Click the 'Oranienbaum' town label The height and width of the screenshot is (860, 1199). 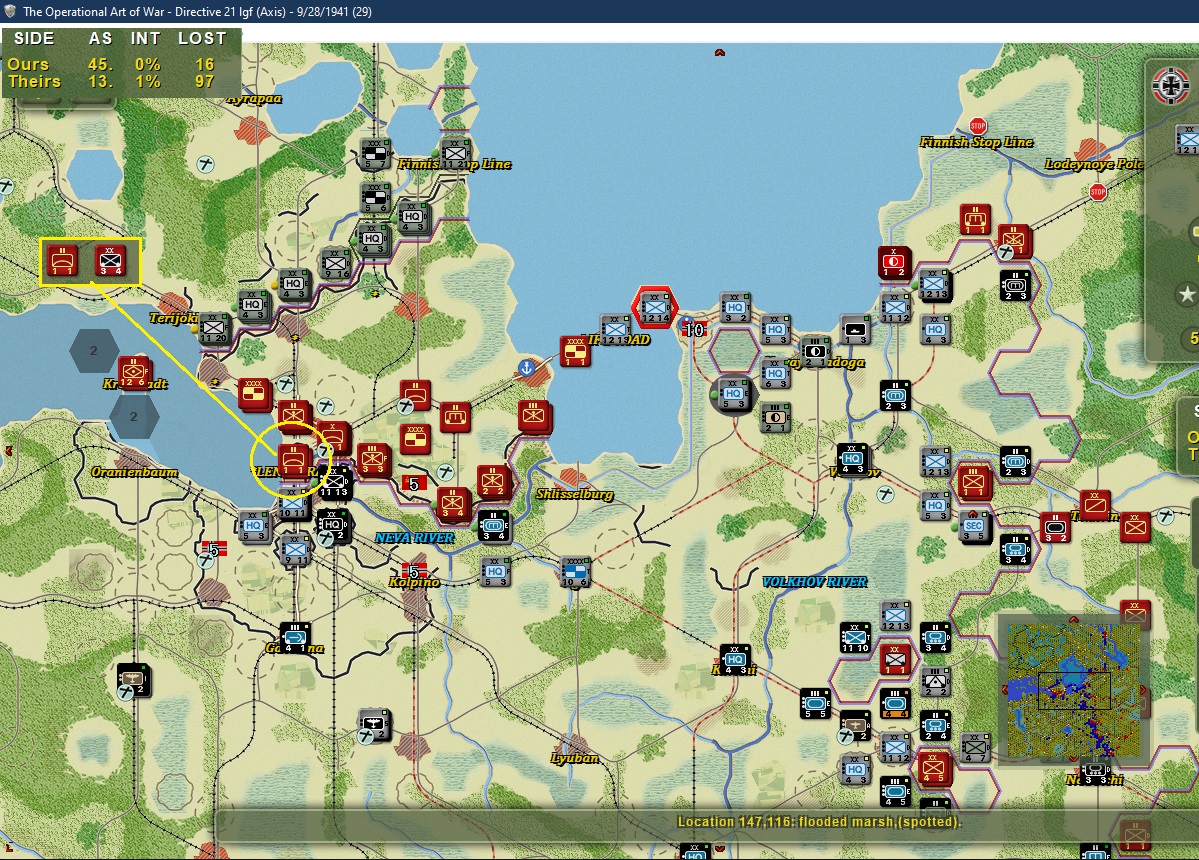(134, 472)
